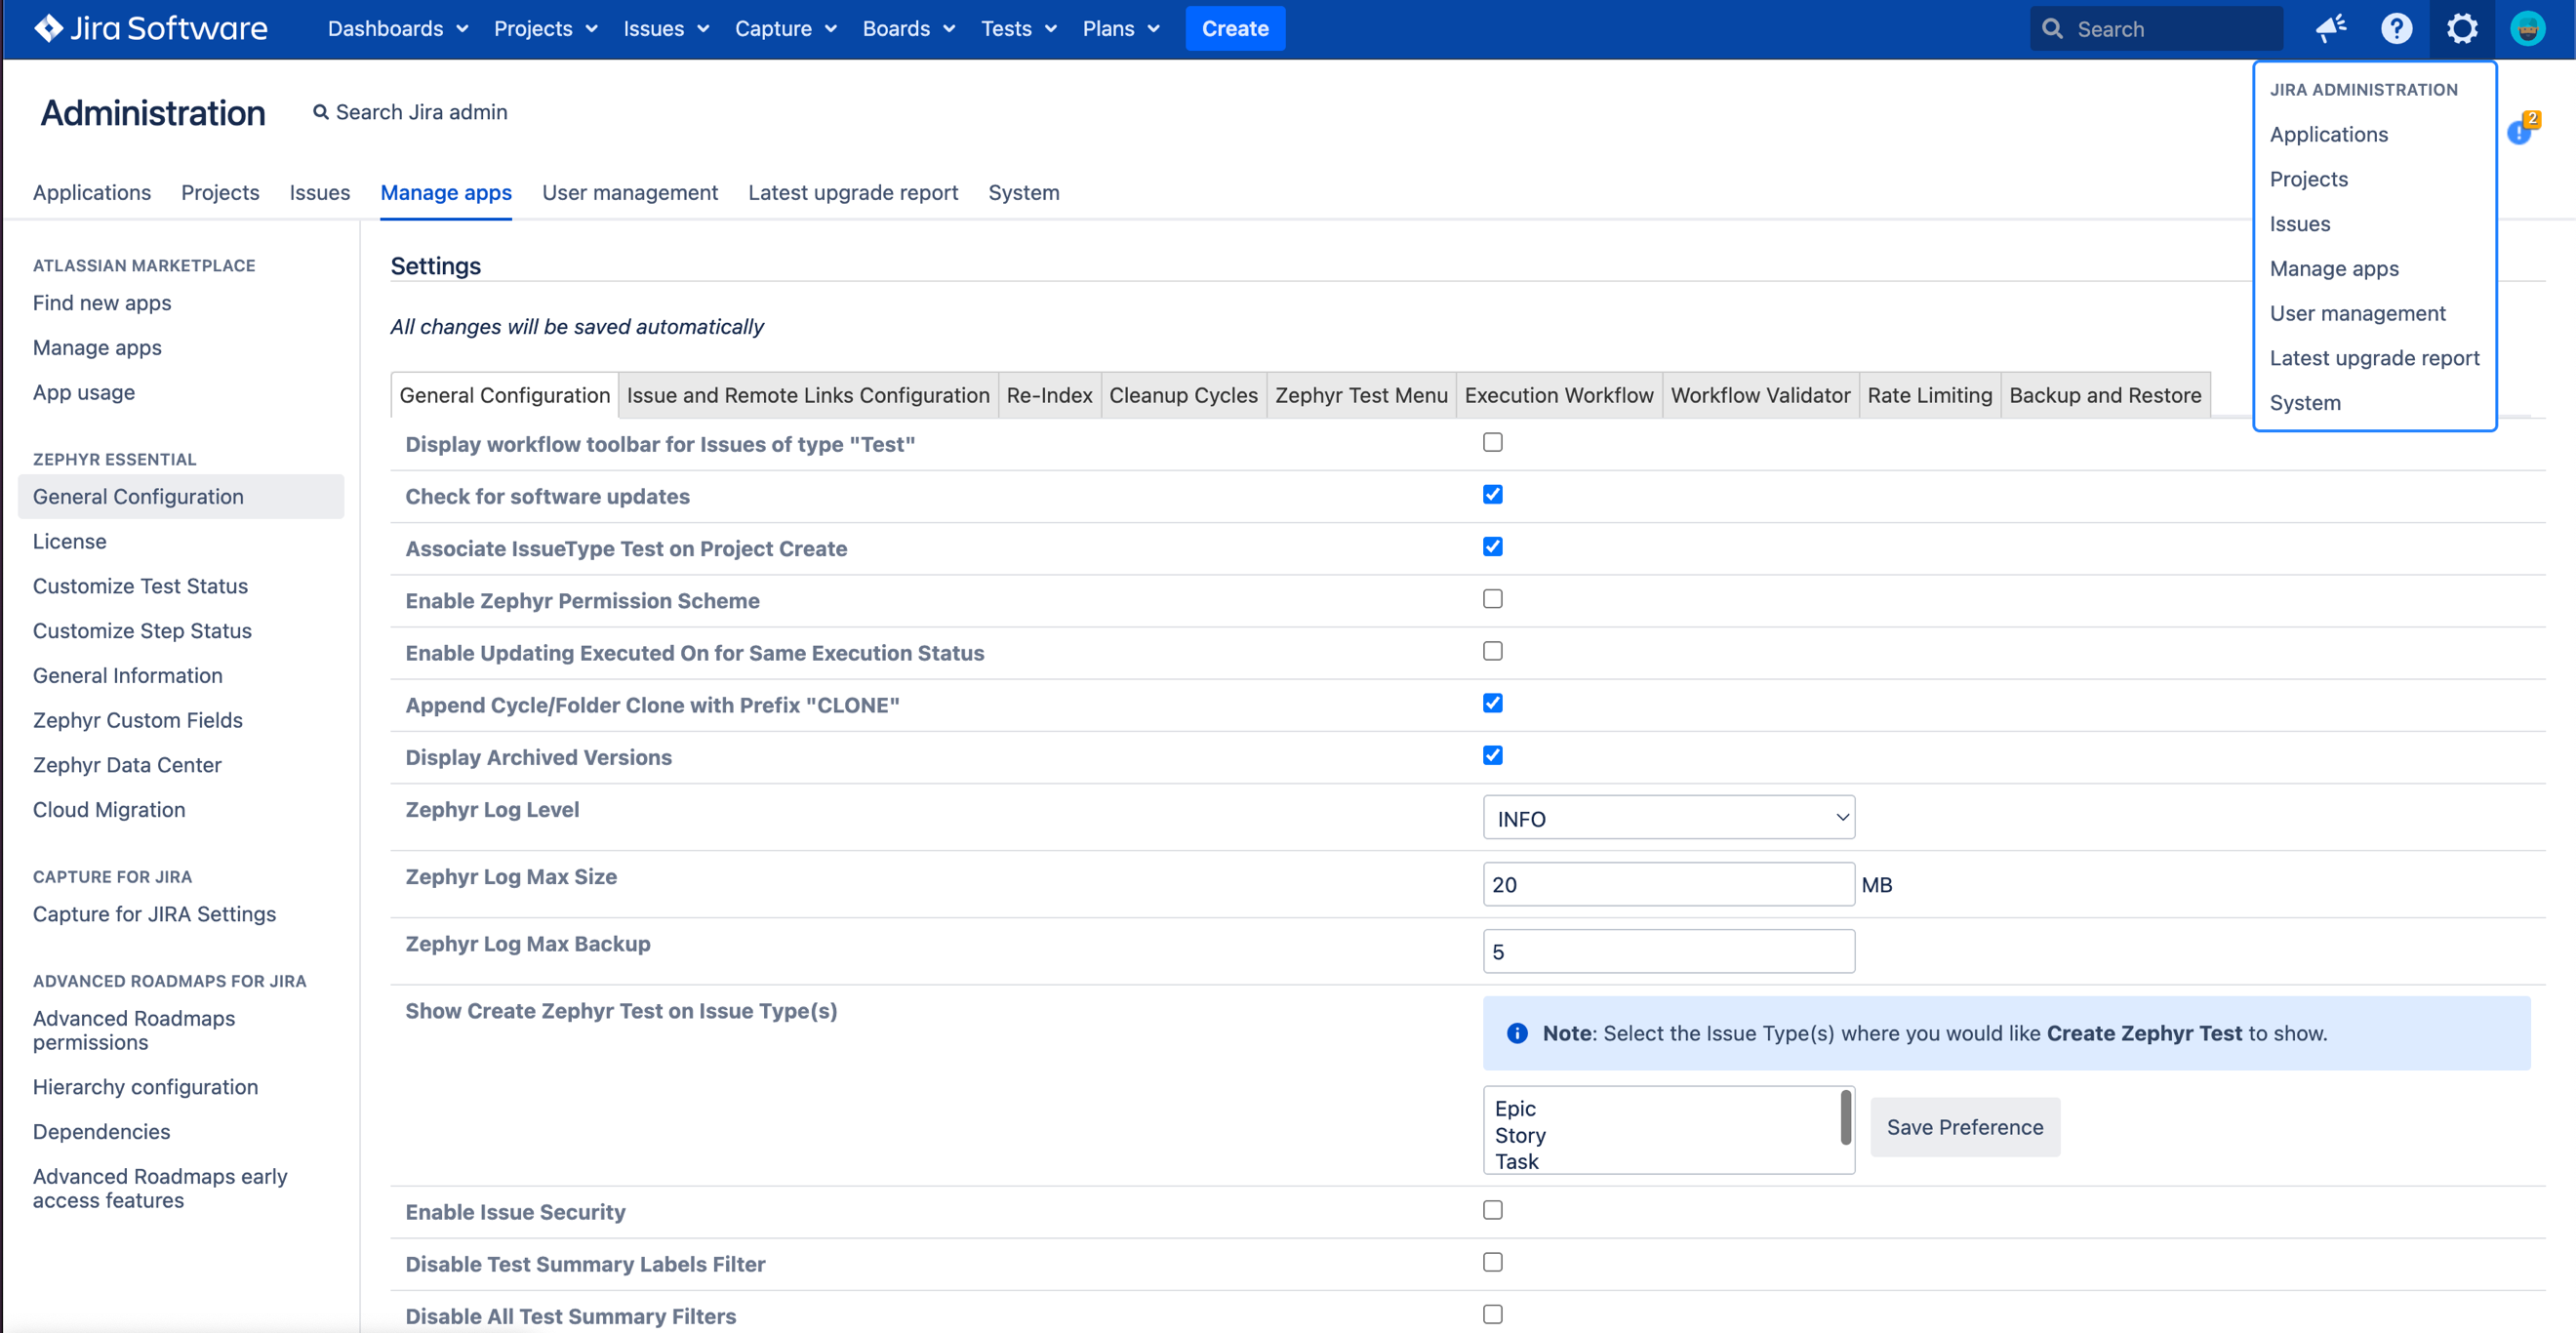Enable Display workflow toolbar for Test issues
The image size is (2576, 1333).
(1493, 441)
